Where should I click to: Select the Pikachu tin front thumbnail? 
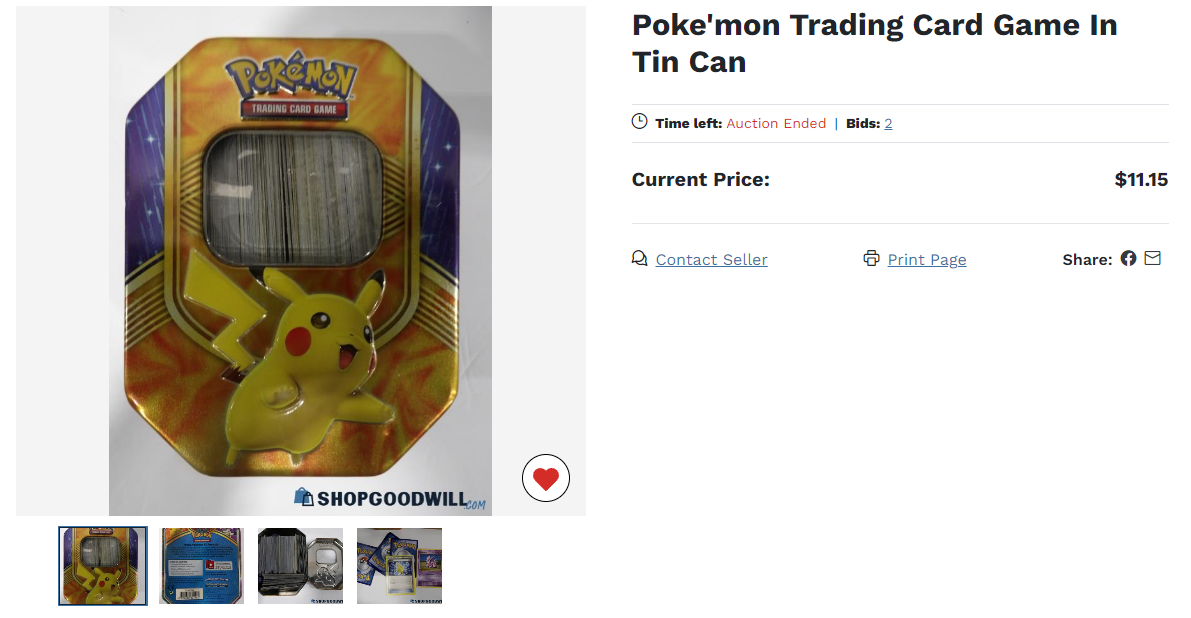click(103, 566)
